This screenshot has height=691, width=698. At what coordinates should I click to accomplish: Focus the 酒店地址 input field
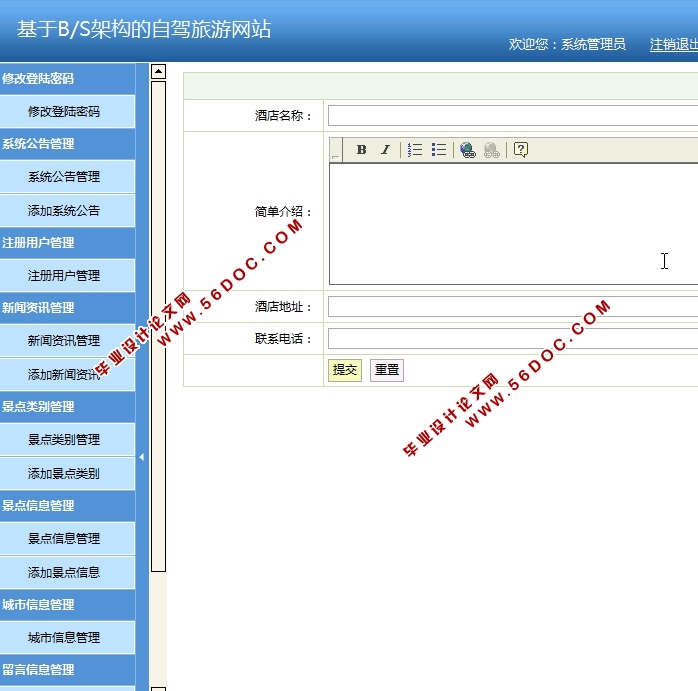pyautogui.click(x=513, y=307)
